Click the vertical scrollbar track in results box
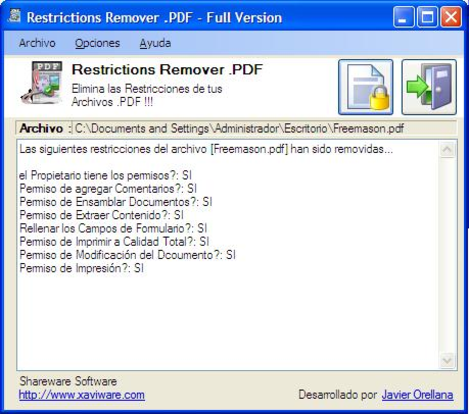The image size is (469, 414). point(447,255)
